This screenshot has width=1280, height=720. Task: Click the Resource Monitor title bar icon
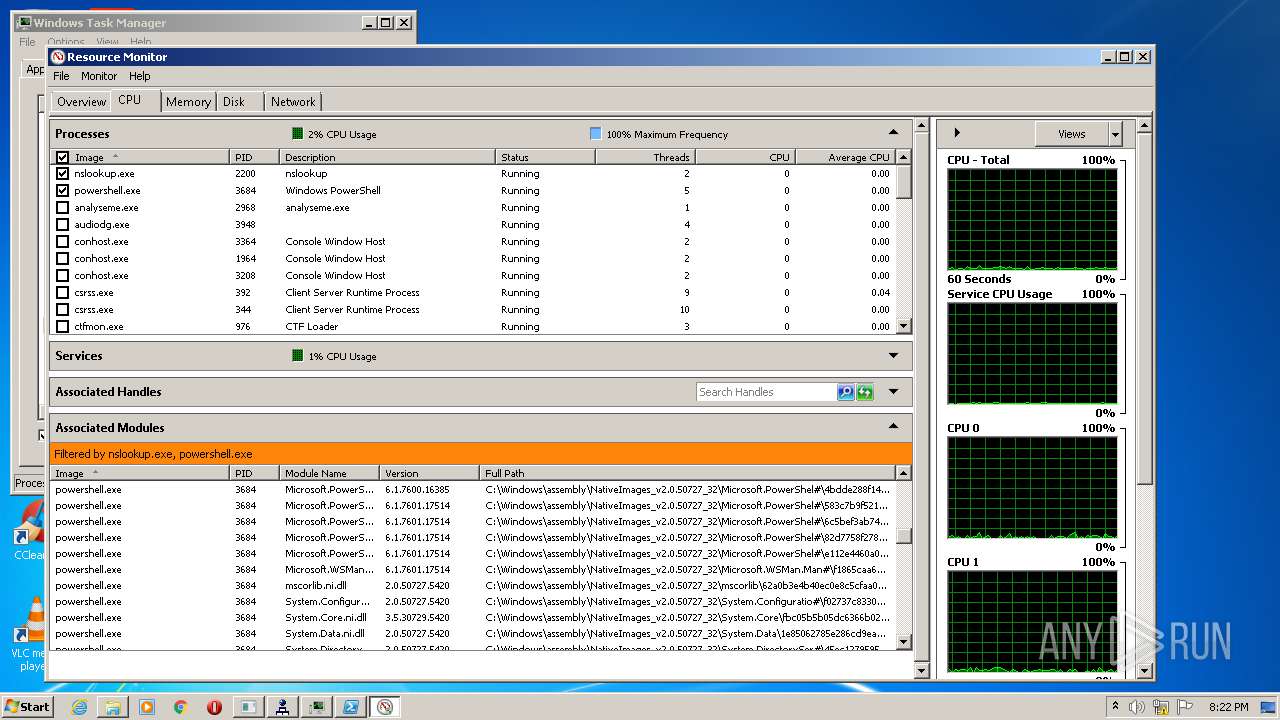tap(58, 57)
